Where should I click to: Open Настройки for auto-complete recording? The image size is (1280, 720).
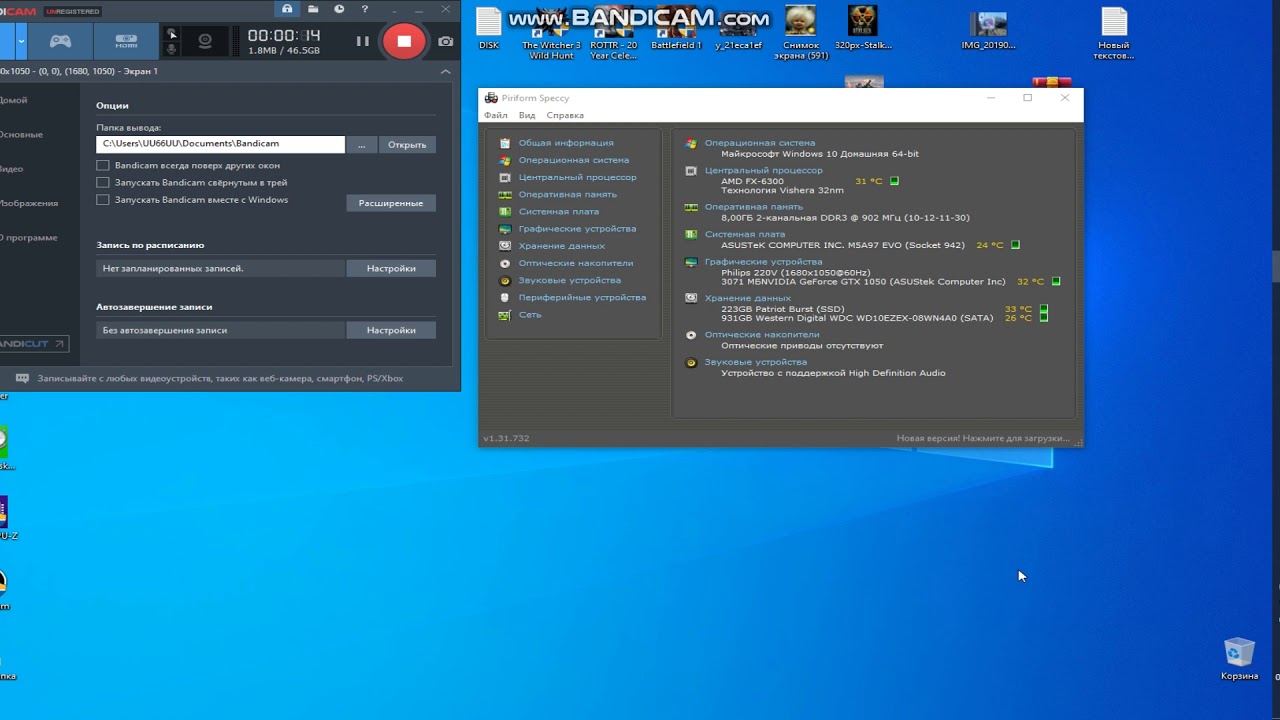pyautogui.click(x=391, y=330)
